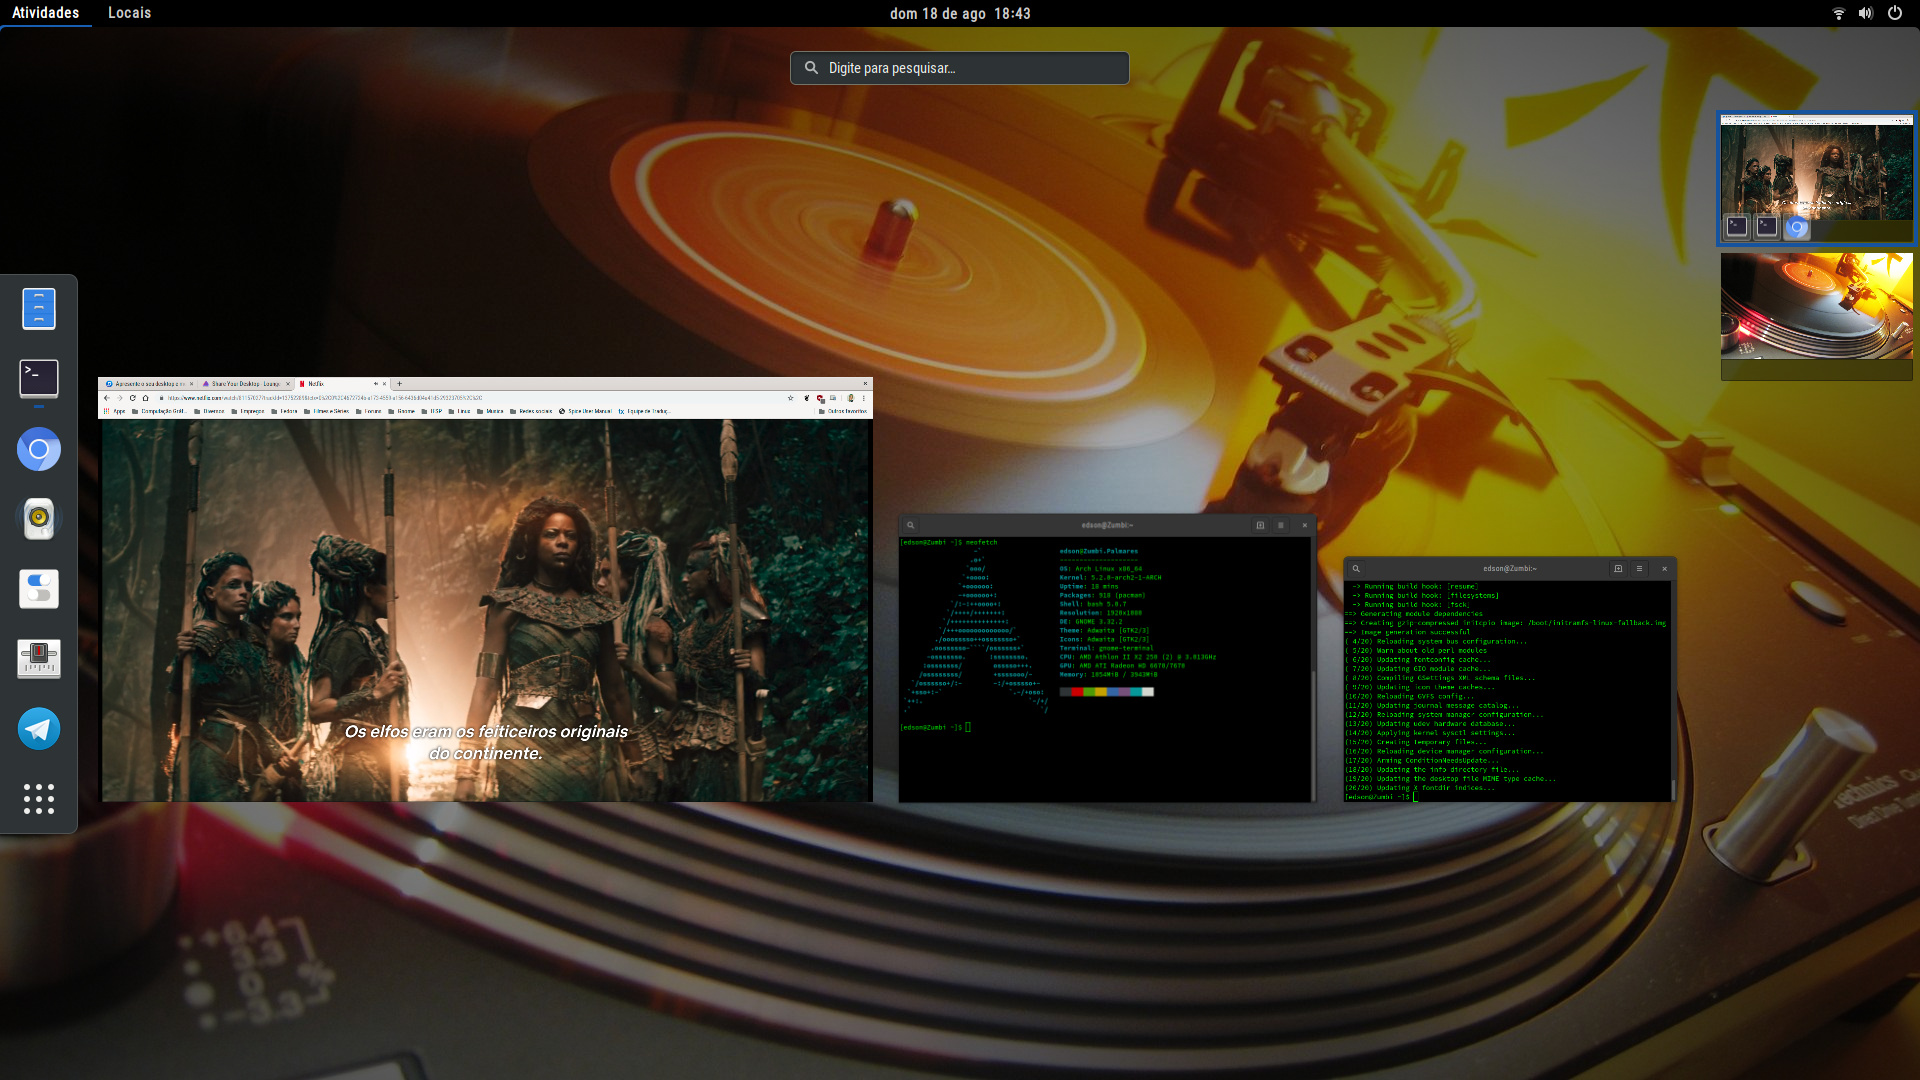Select the Netflix browser window preview
Screen dimensions: 1920x1080
point(486,590)
